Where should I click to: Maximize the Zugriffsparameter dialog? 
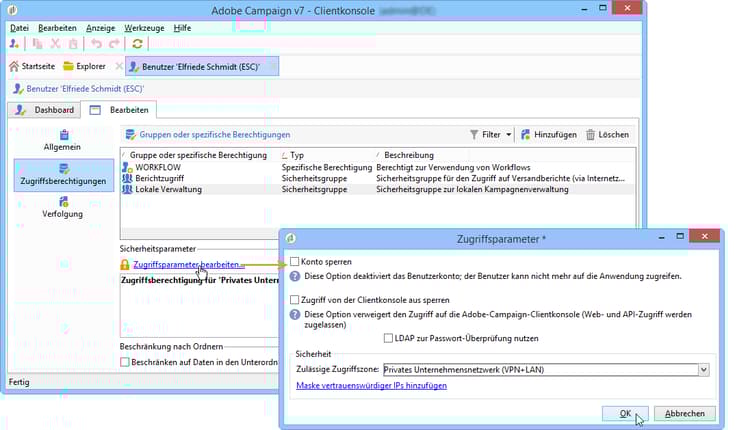coord(680,236)
